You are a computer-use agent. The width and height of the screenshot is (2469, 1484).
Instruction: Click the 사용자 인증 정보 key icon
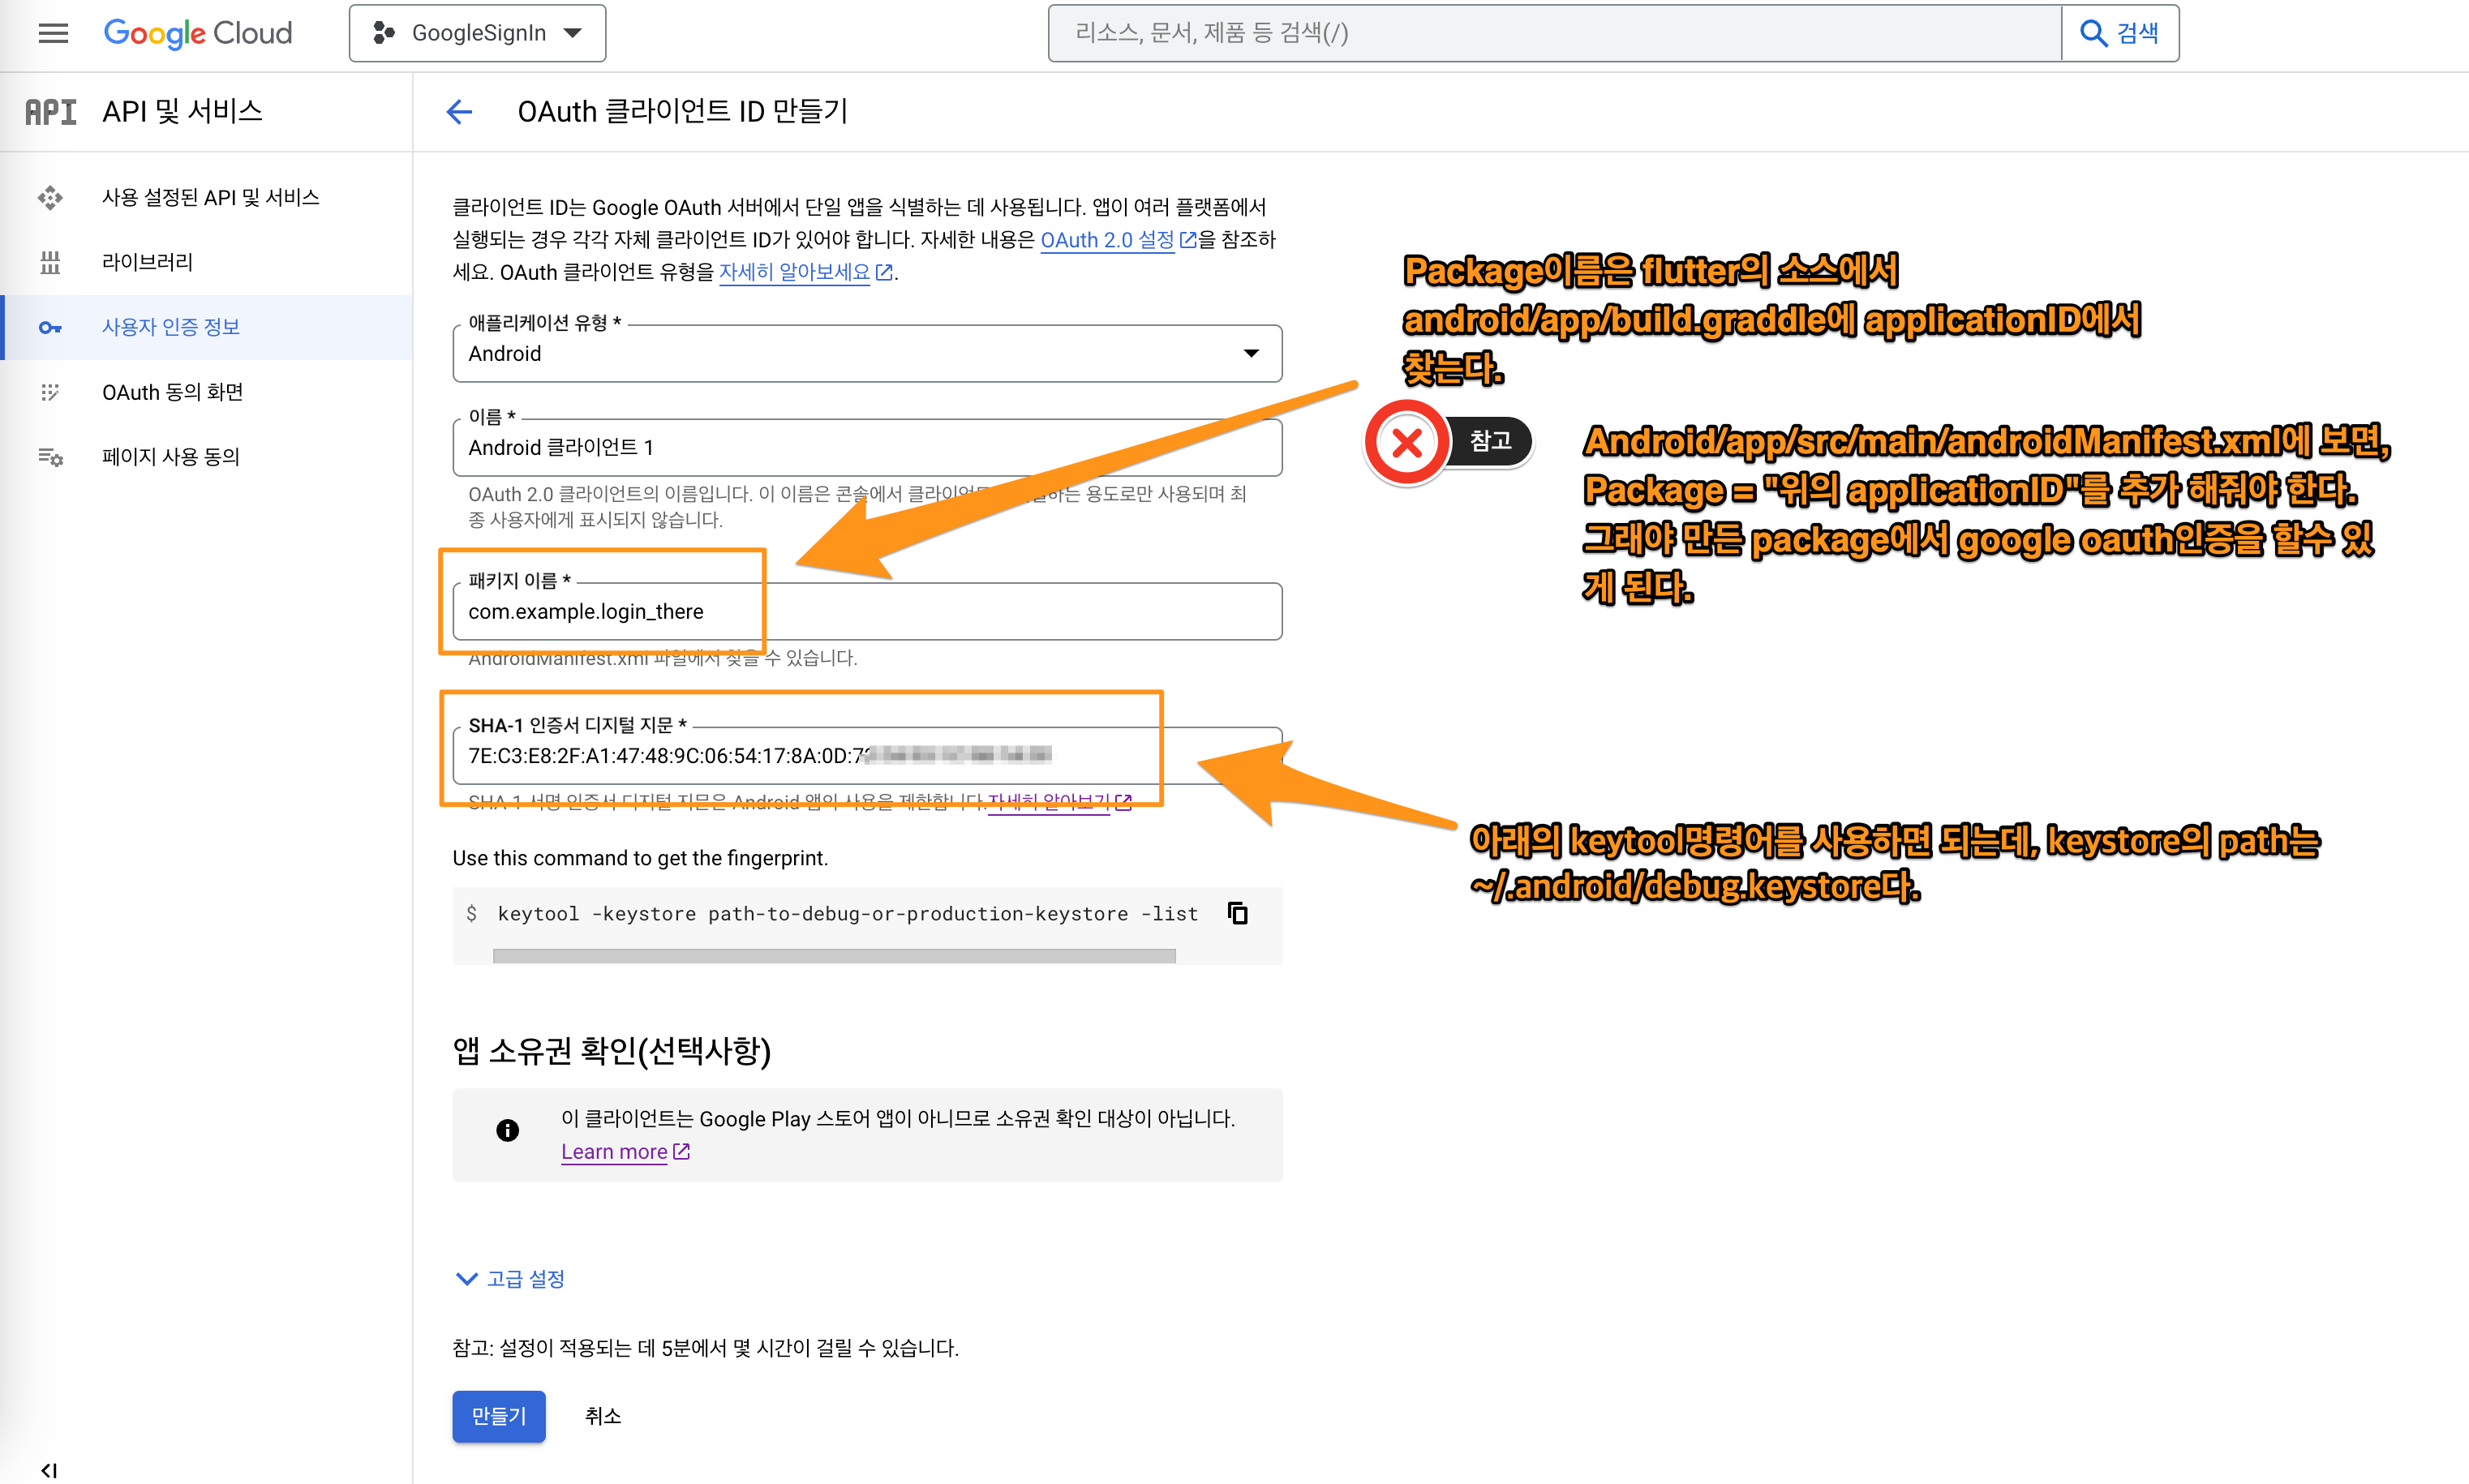50,326
